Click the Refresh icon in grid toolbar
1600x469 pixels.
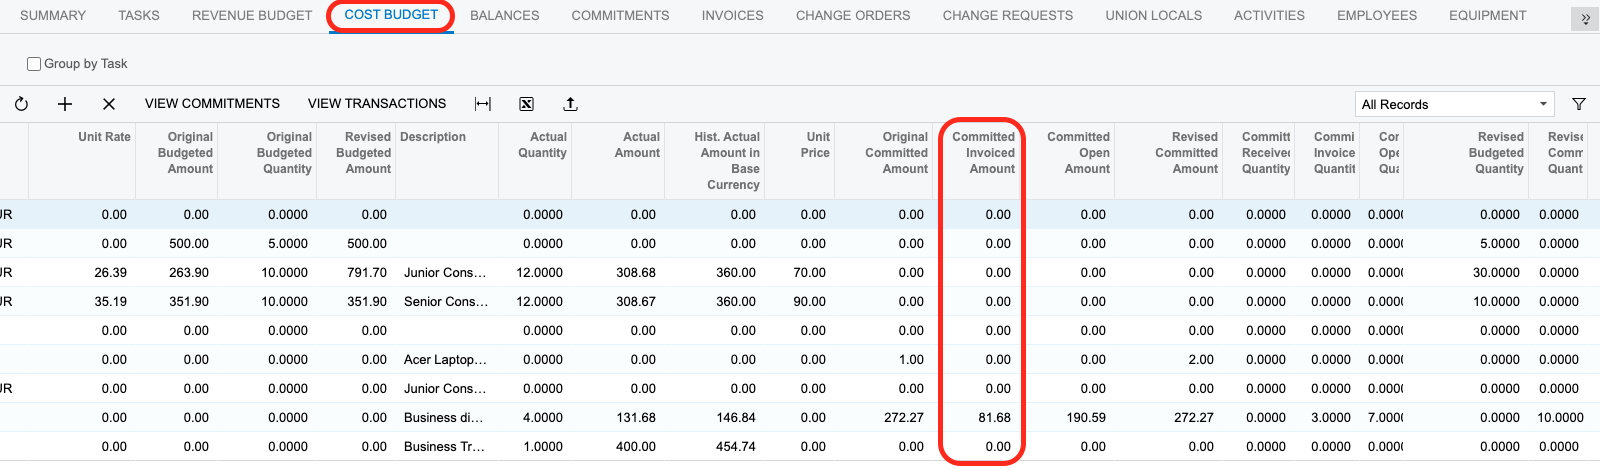click(21, 104)
